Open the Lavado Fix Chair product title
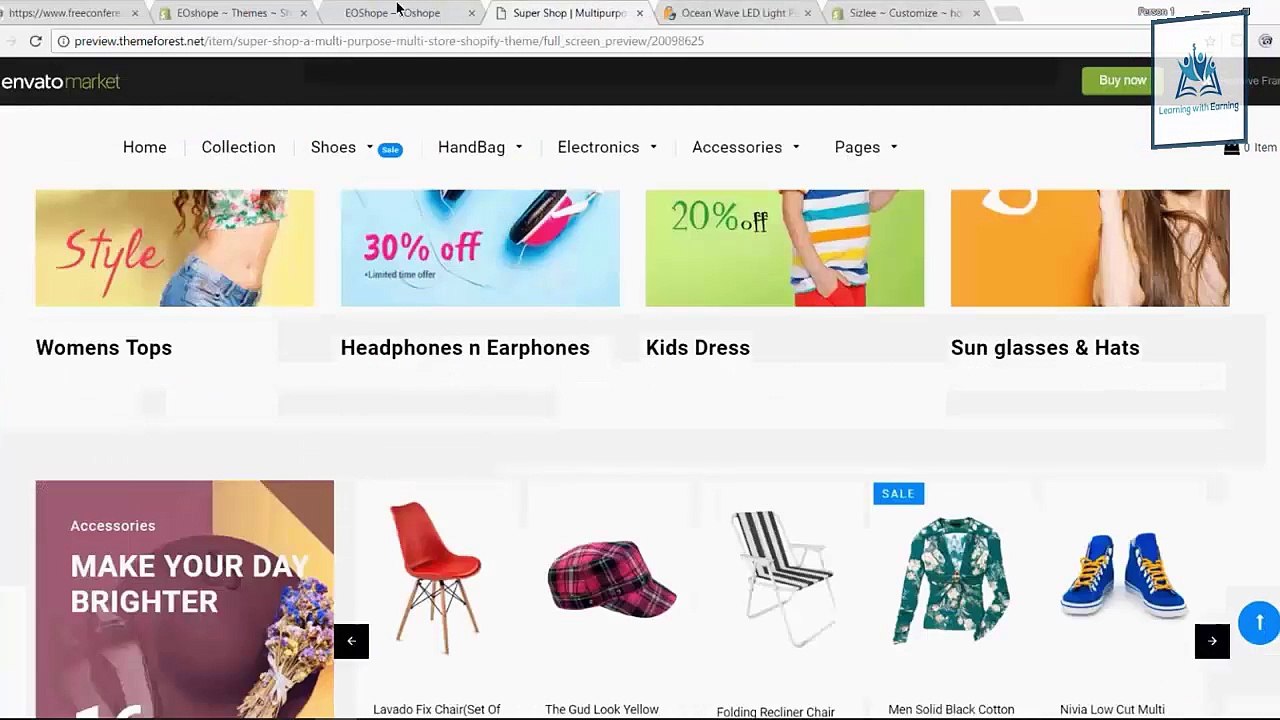Viewport: 1280px width, 720px height. click(437, 710)
